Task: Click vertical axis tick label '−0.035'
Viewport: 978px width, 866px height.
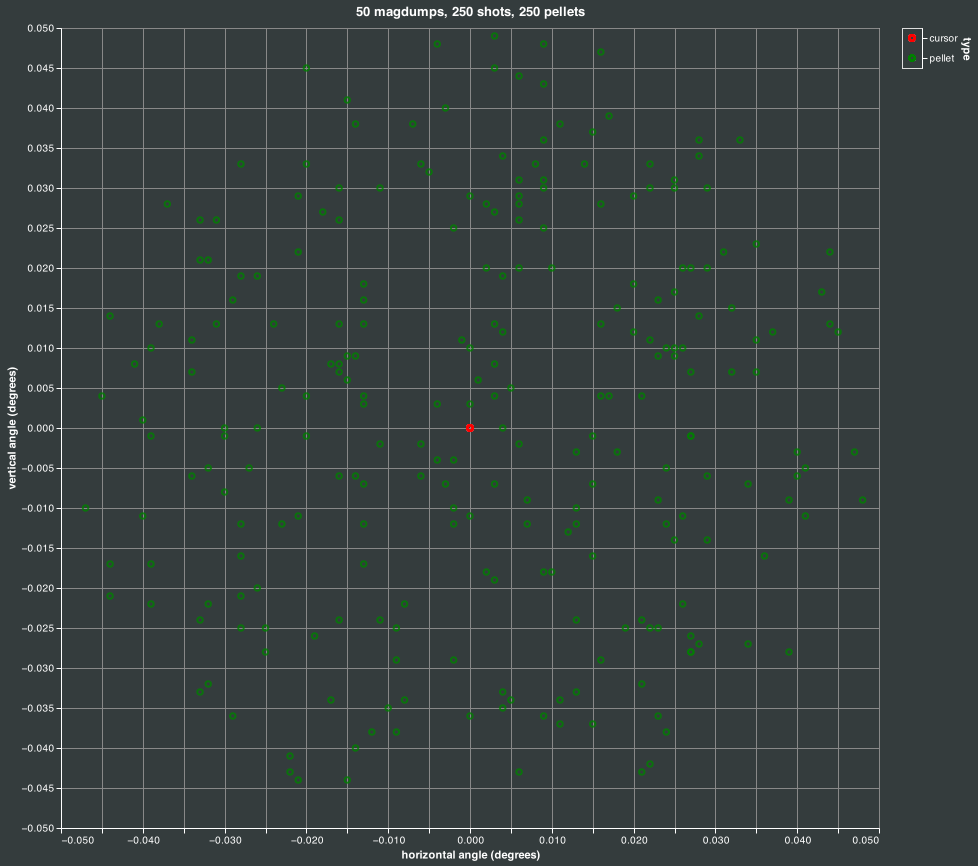Action: 37,708
